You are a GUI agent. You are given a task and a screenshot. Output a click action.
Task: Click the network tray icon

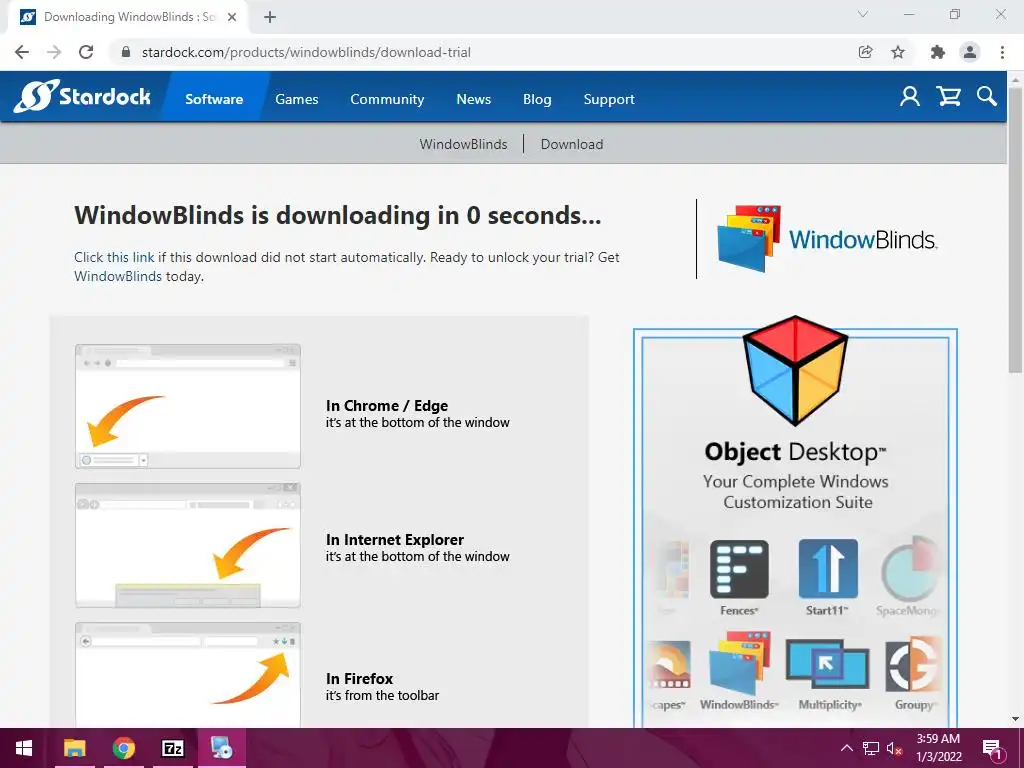coord(871,748)
